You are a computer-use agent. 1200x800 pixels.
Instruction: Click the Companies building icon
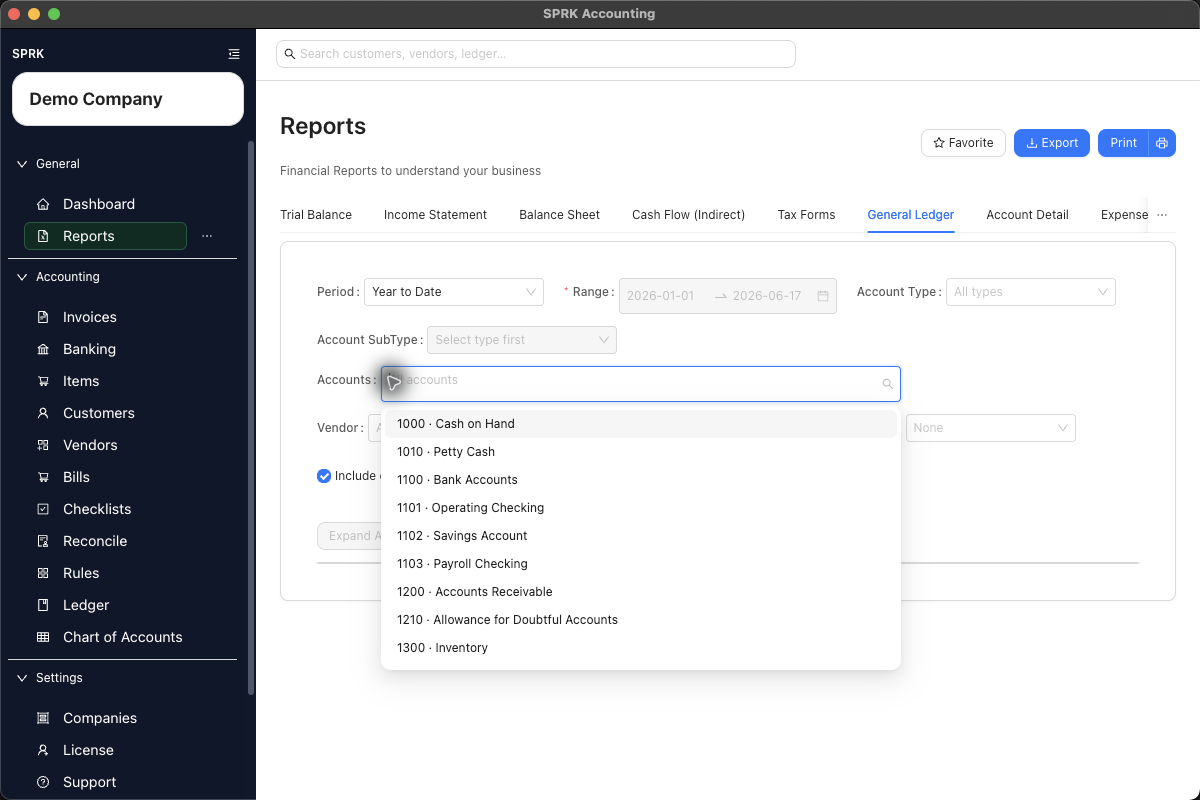tap(43, 718)
